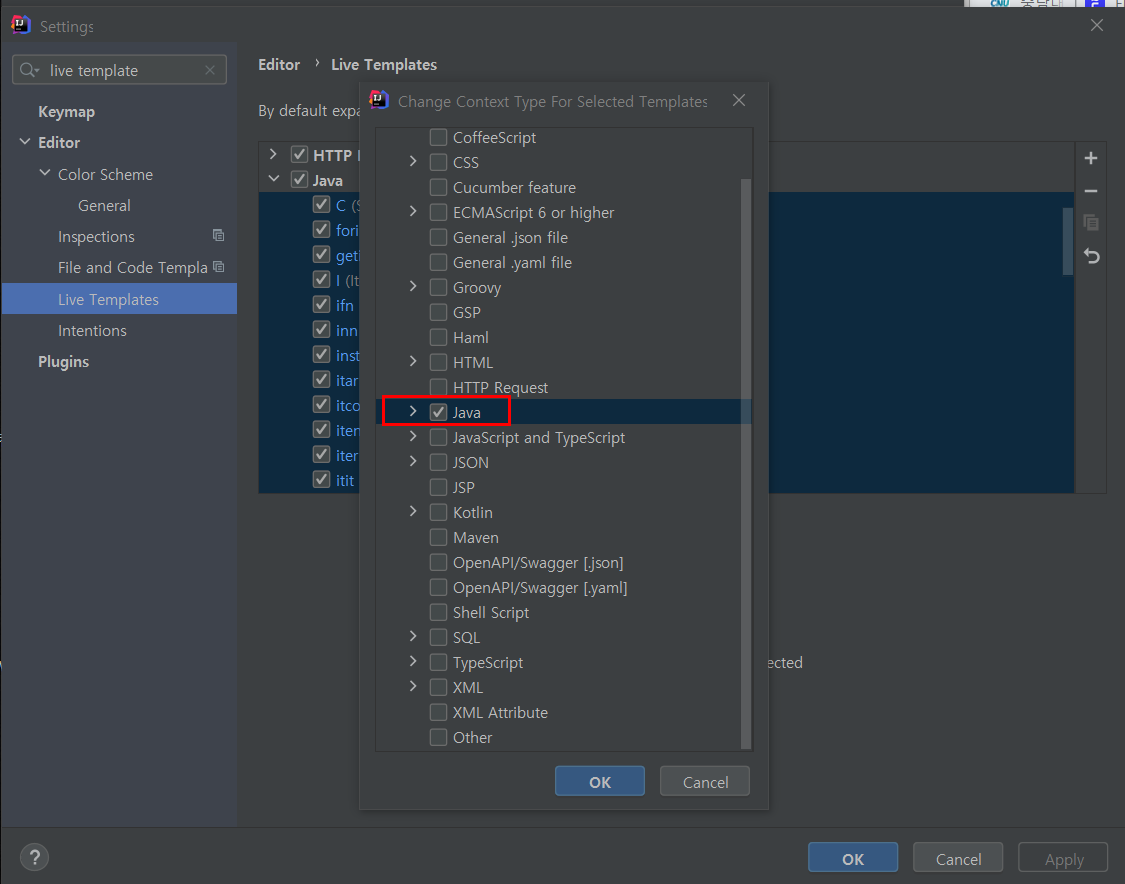Uncheck the Java context checkbox
1125x884 pixels.
tap(438, 412)
